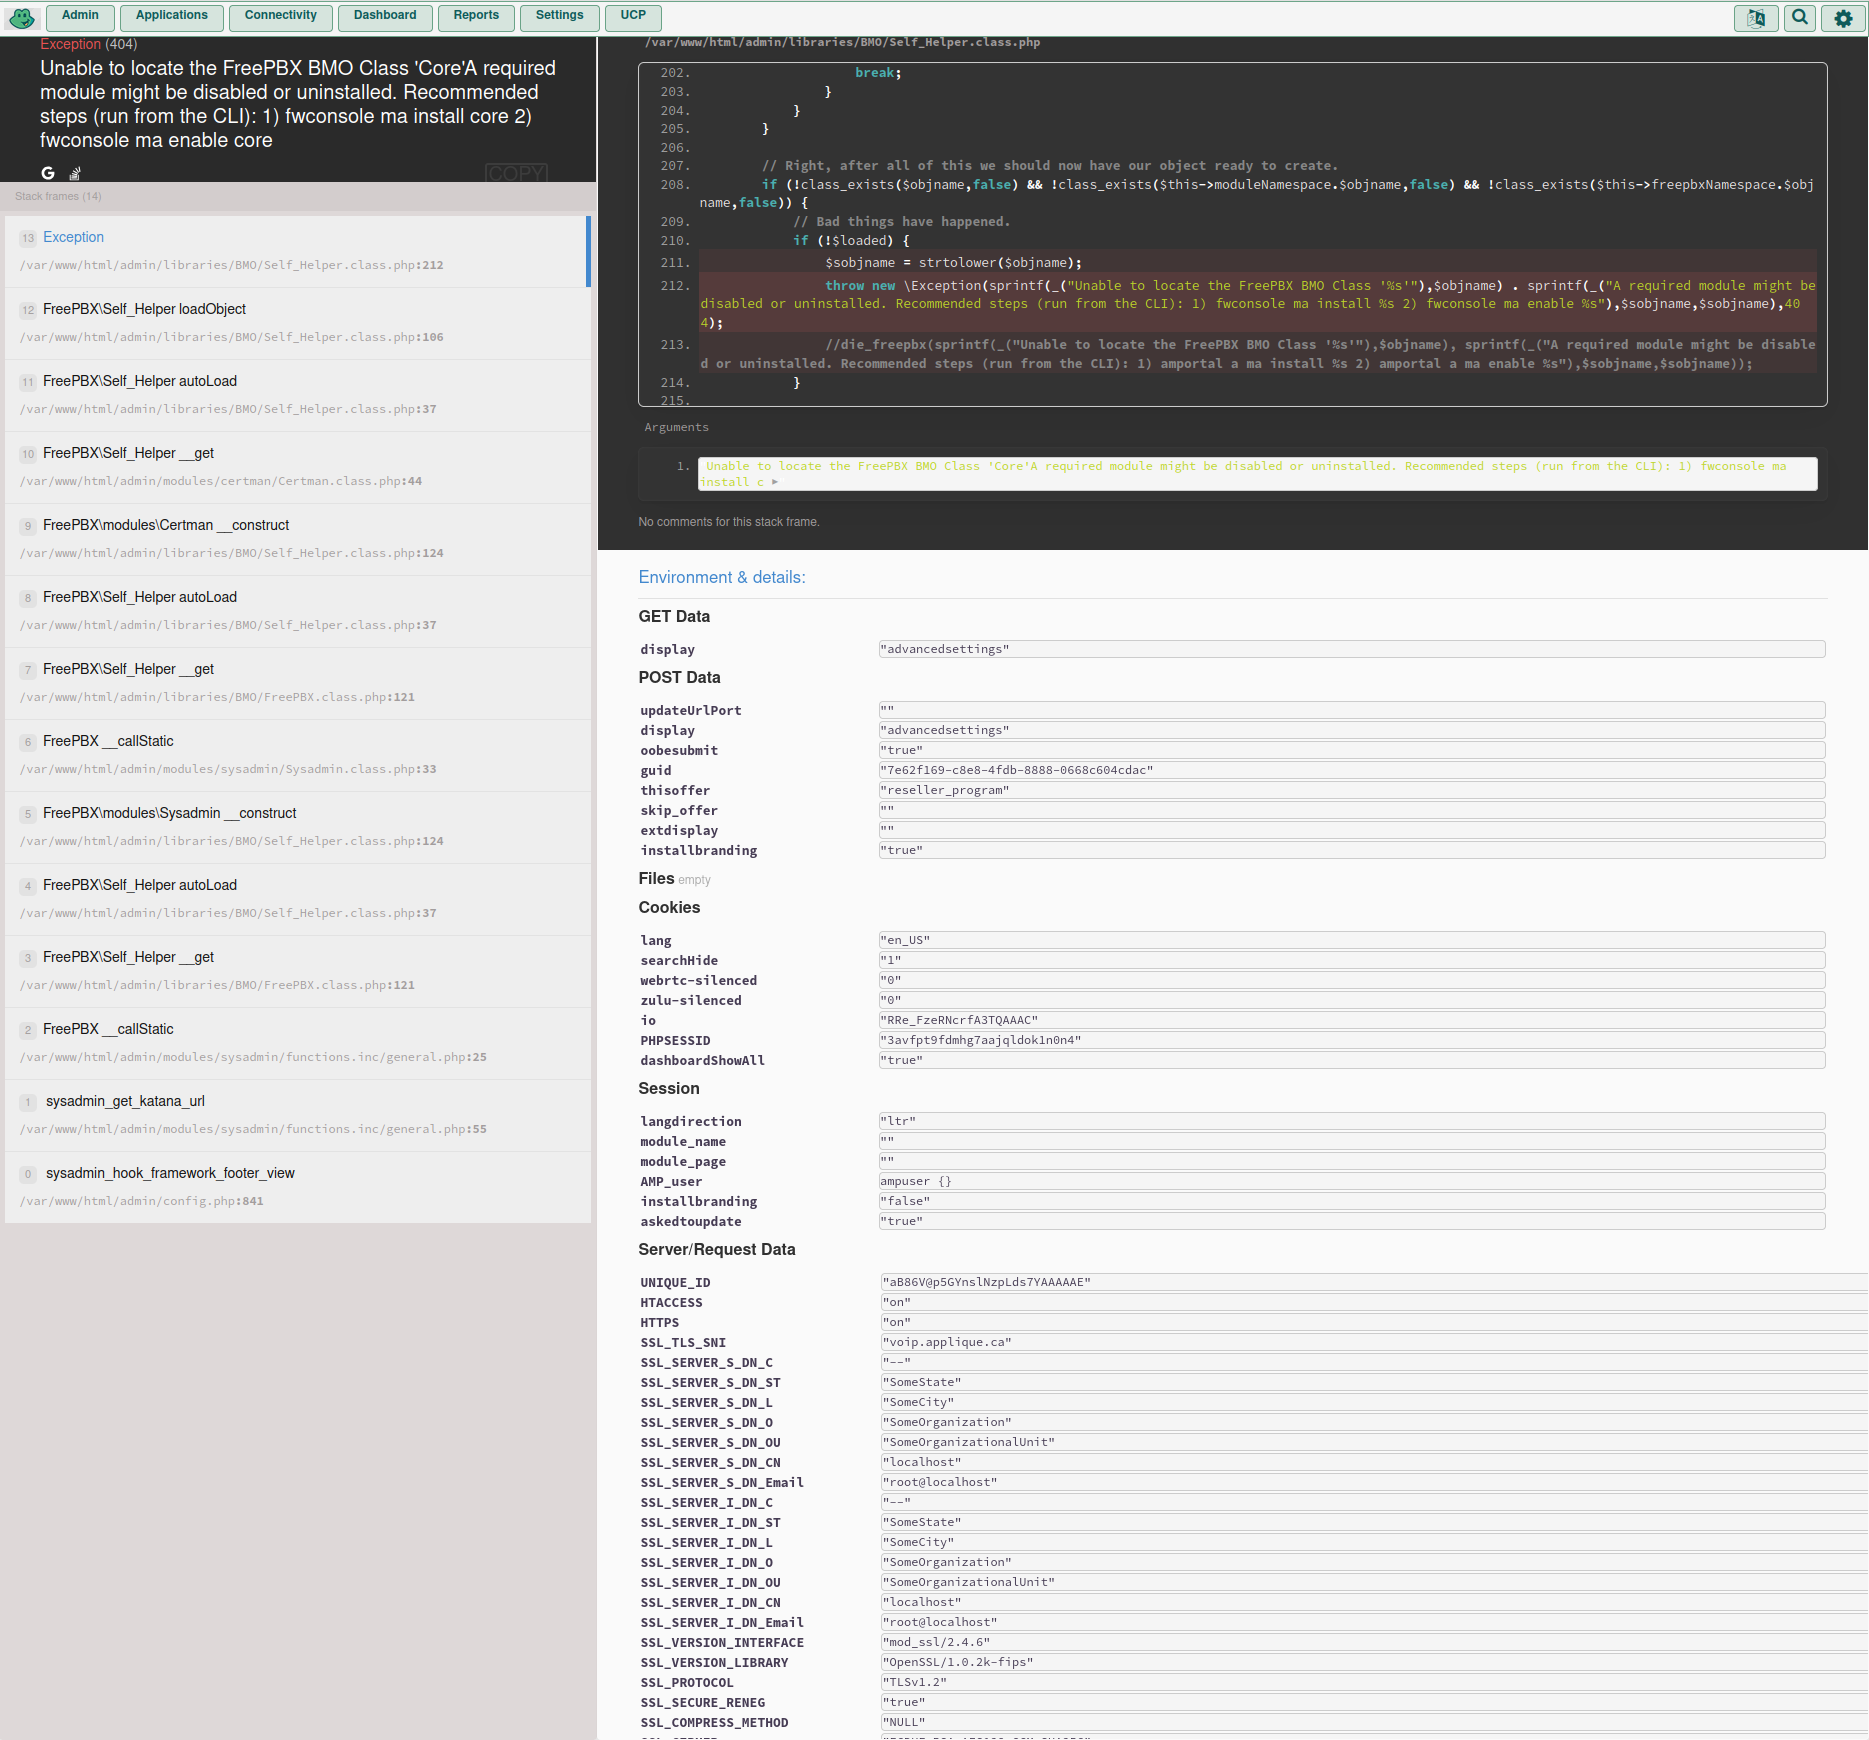Click the Stack frames (14) label
The width and height of the screenshot is (1869, 1740).
[x=58, y=196]
